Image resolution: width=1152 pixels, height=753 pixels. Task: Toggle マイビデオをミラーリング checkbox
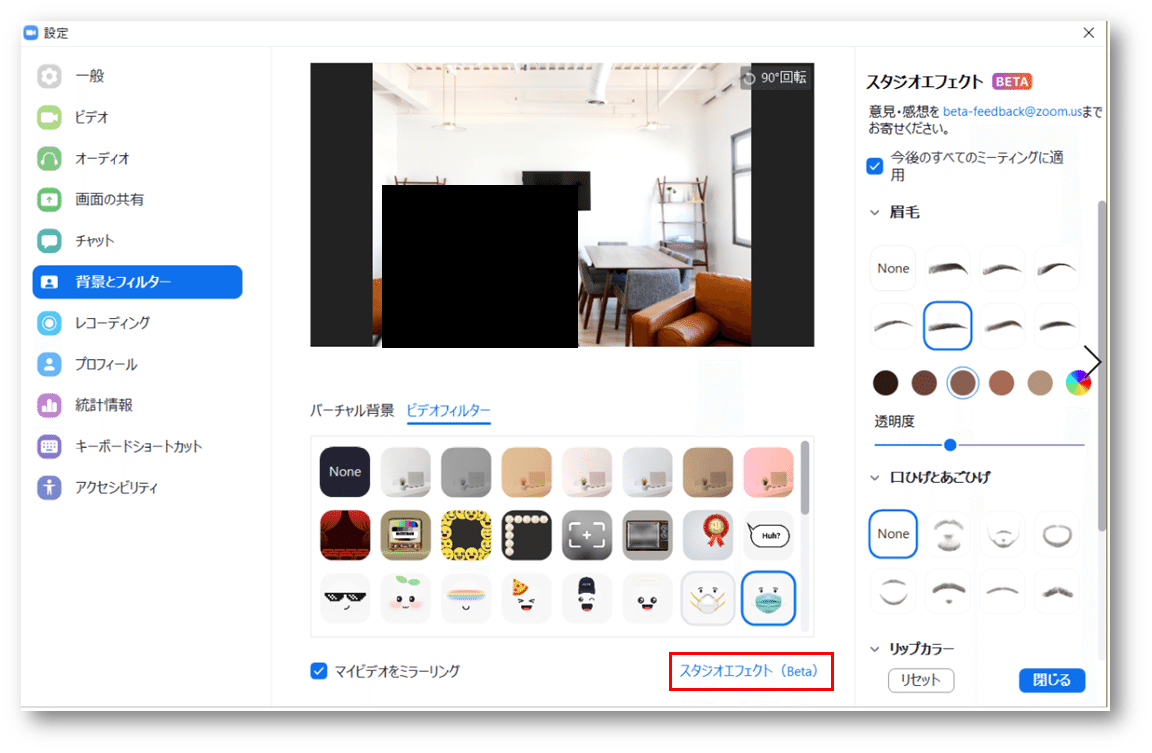click(318, 671)
